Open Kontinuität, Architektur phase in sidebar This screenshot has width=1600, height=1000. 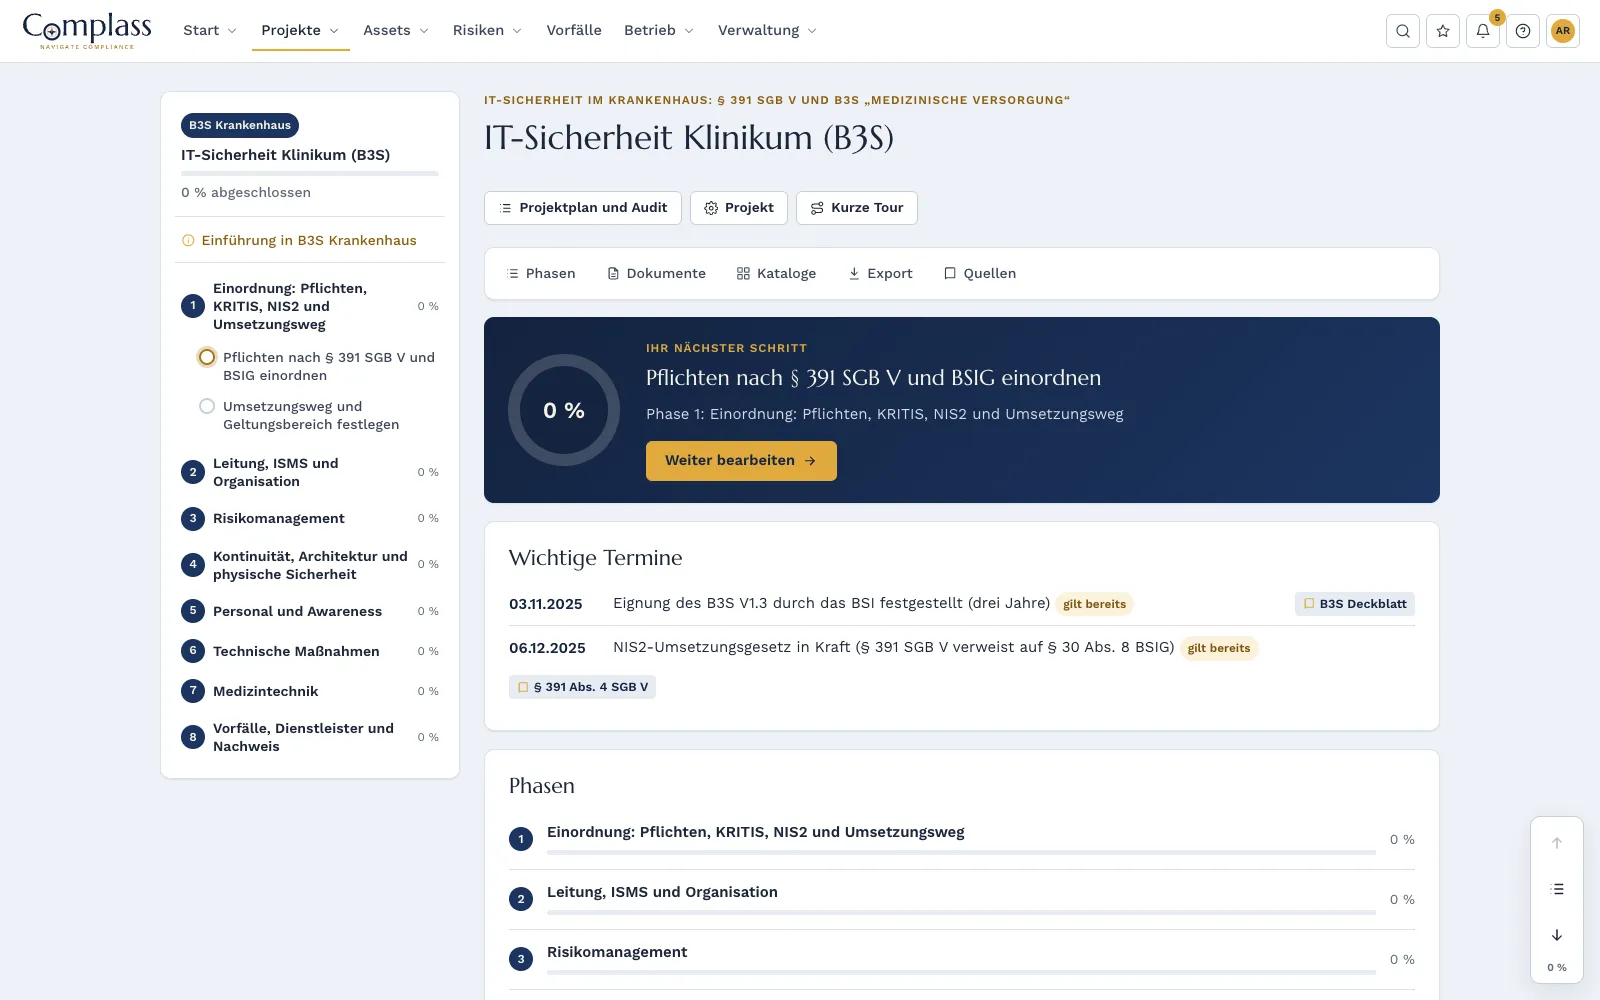coord(310,565)
